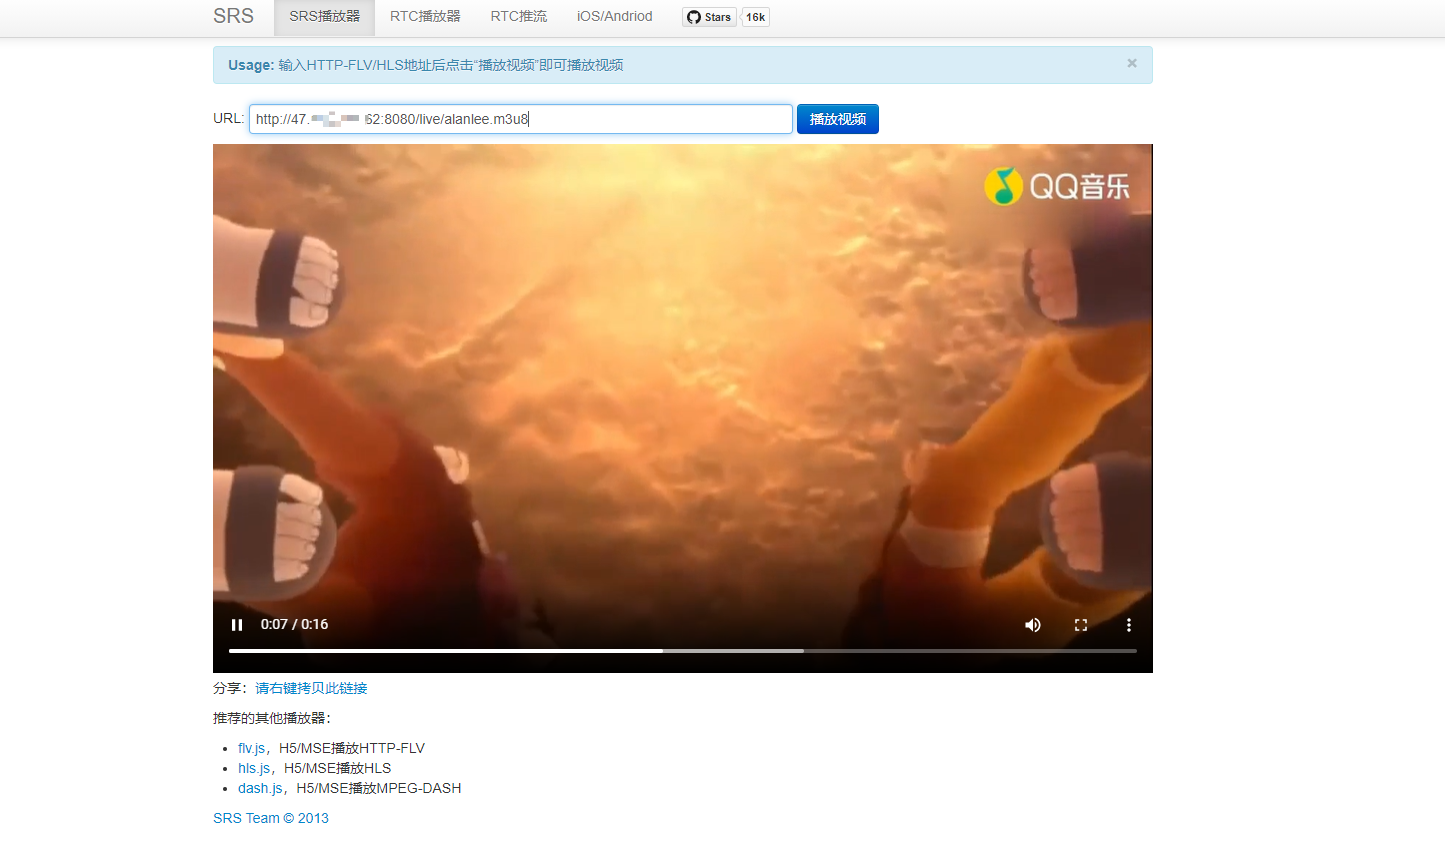Switch to SRS播放器 tab
Screen dimensions: 1445x857
click(x=325, y=17)
